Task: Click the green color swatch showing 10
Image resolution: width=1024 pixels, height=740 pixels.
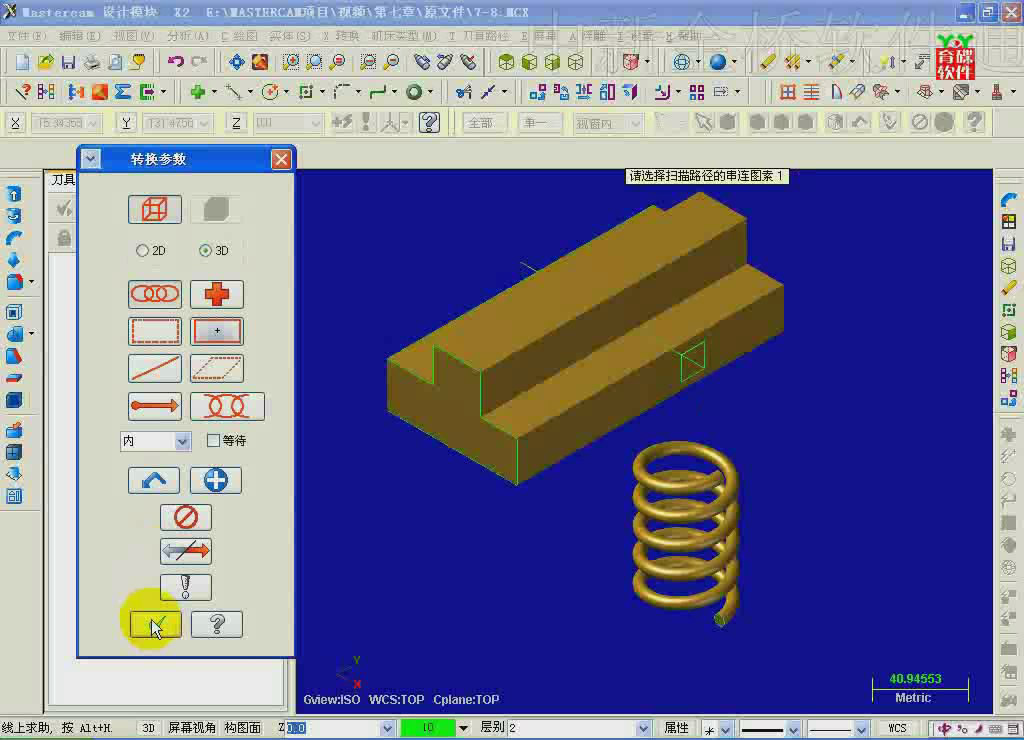Action: [428, 728]
